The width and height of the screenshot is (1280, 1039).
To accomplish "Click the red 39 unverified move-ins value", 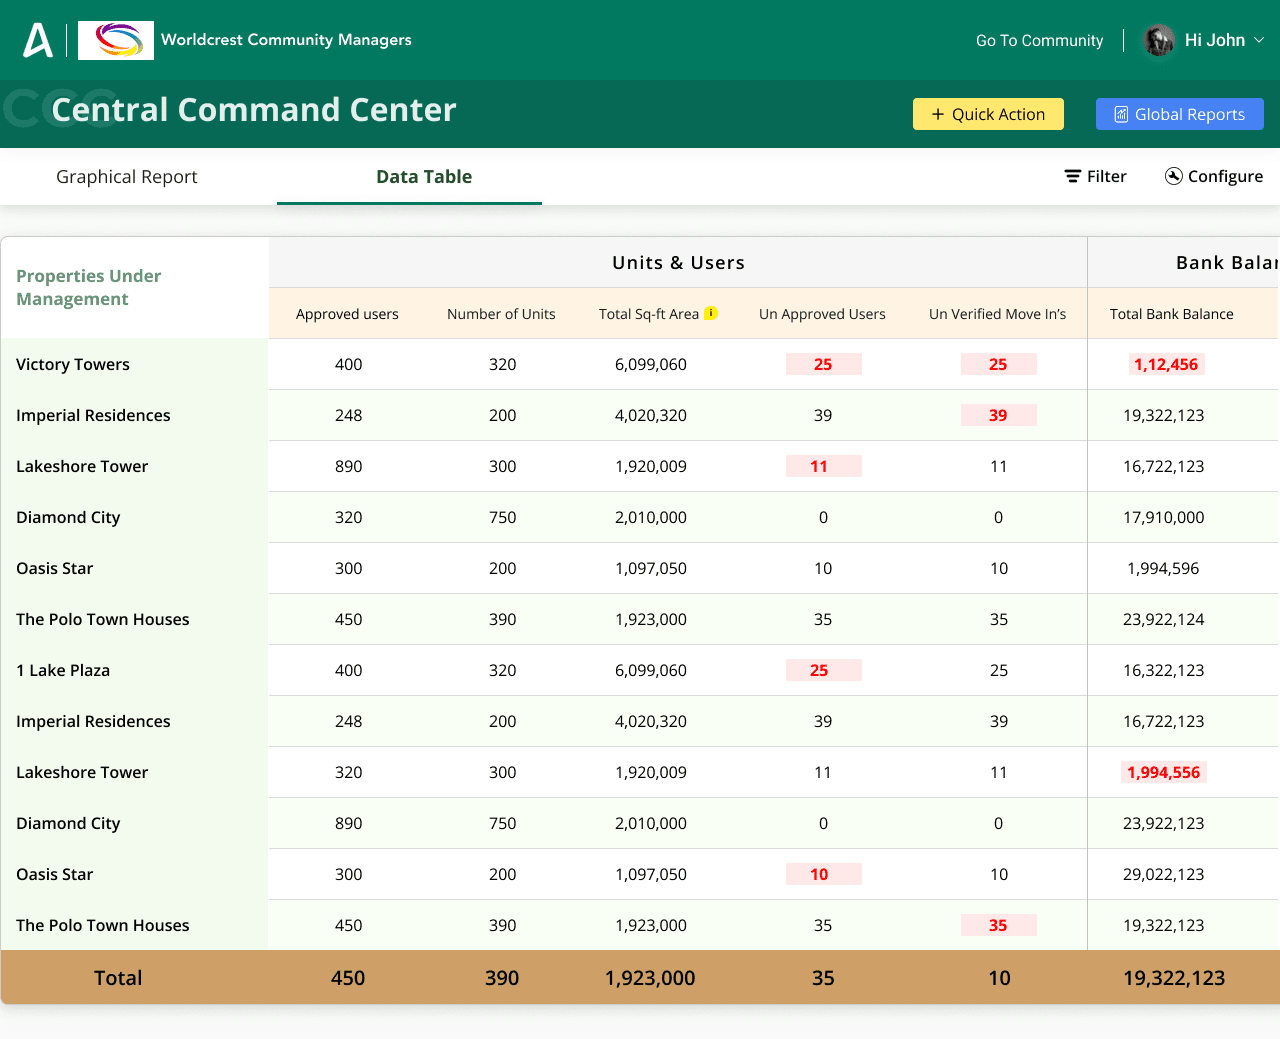I will [998, 415].
